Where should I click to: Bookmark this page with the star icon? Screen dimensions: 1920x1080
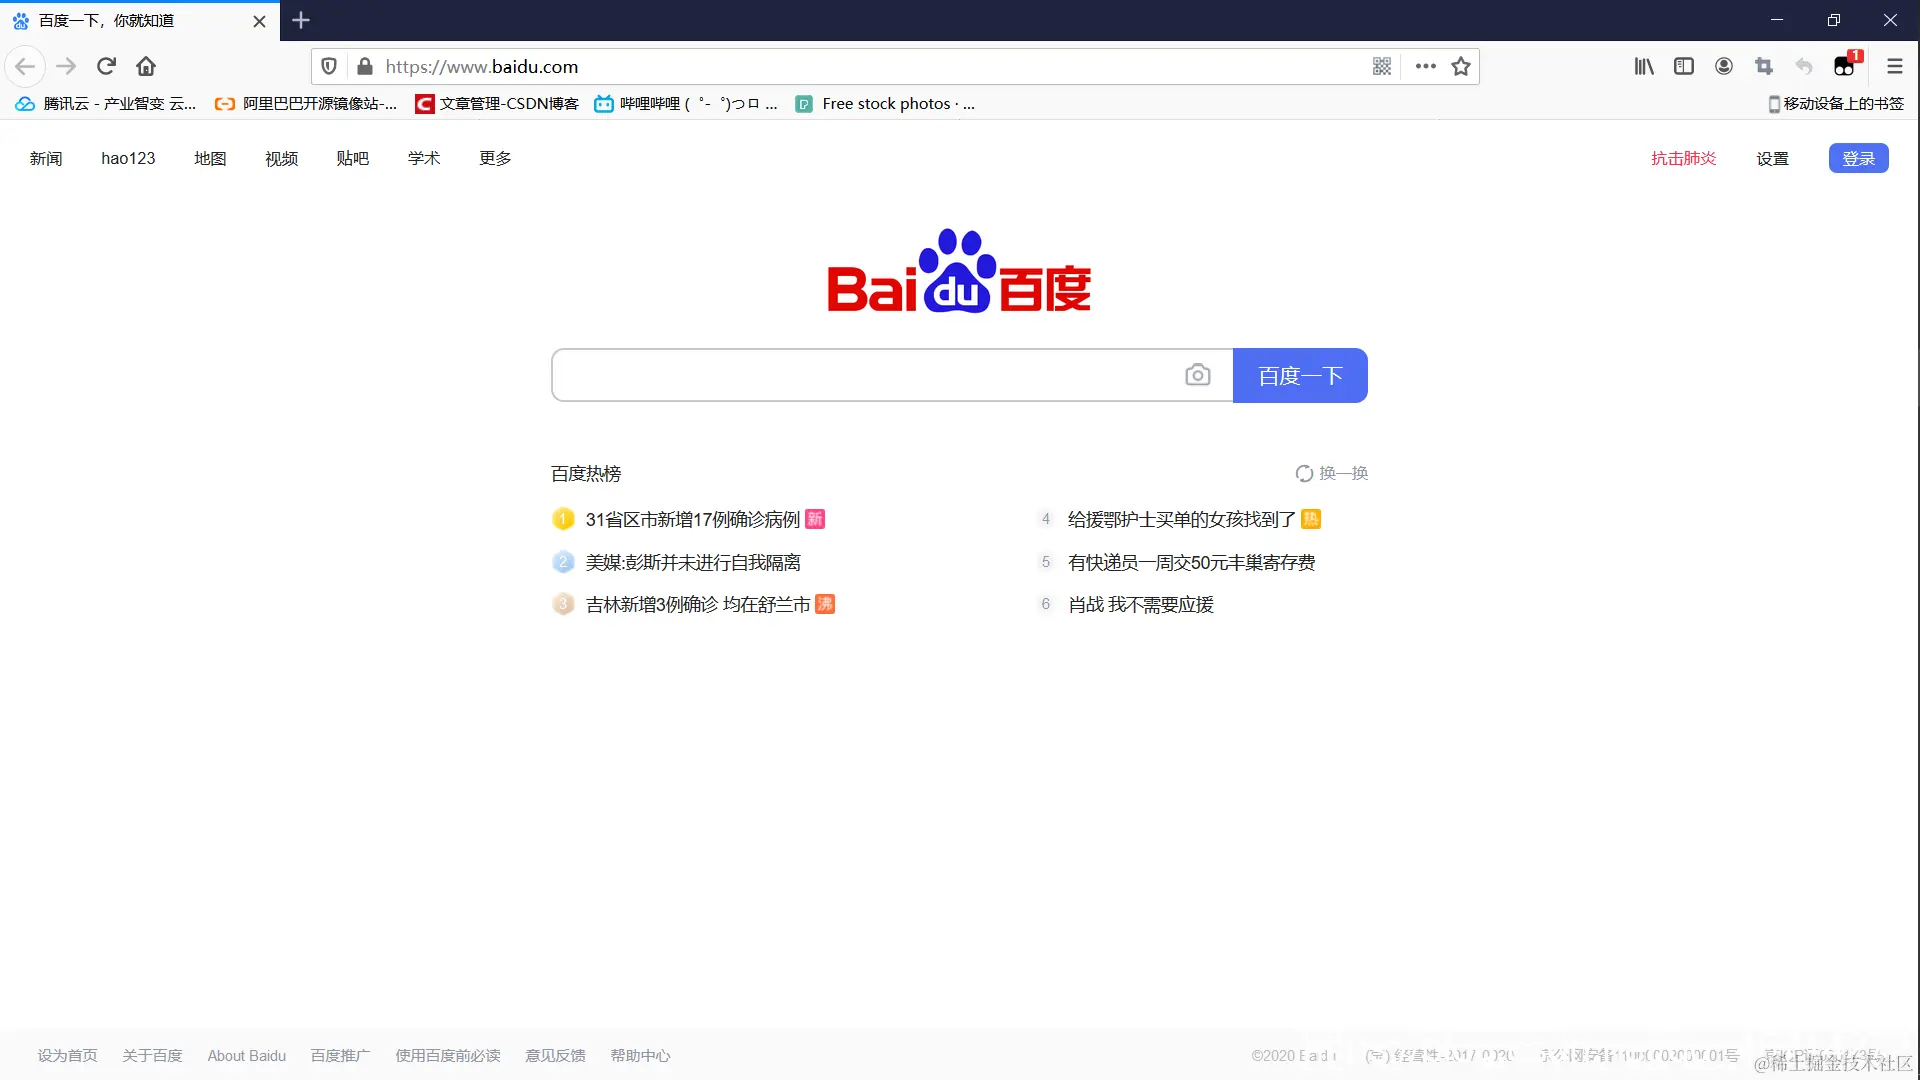[x=1460, y=66]
